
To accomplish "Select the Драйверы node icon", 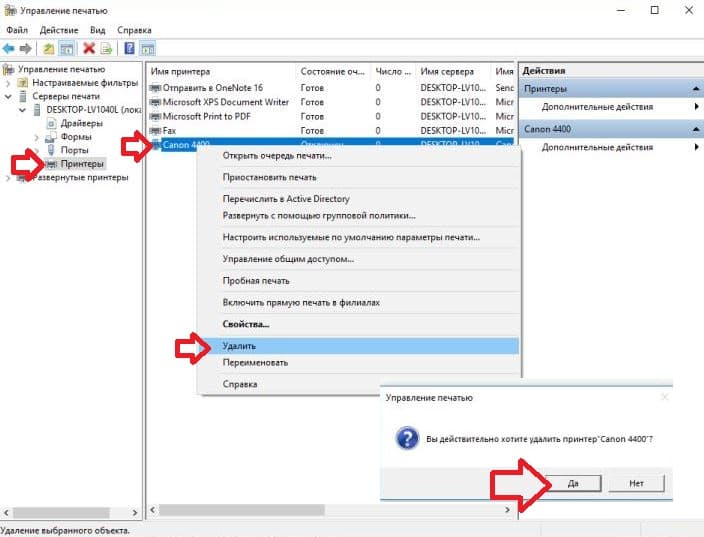I will tap(51, 123).
